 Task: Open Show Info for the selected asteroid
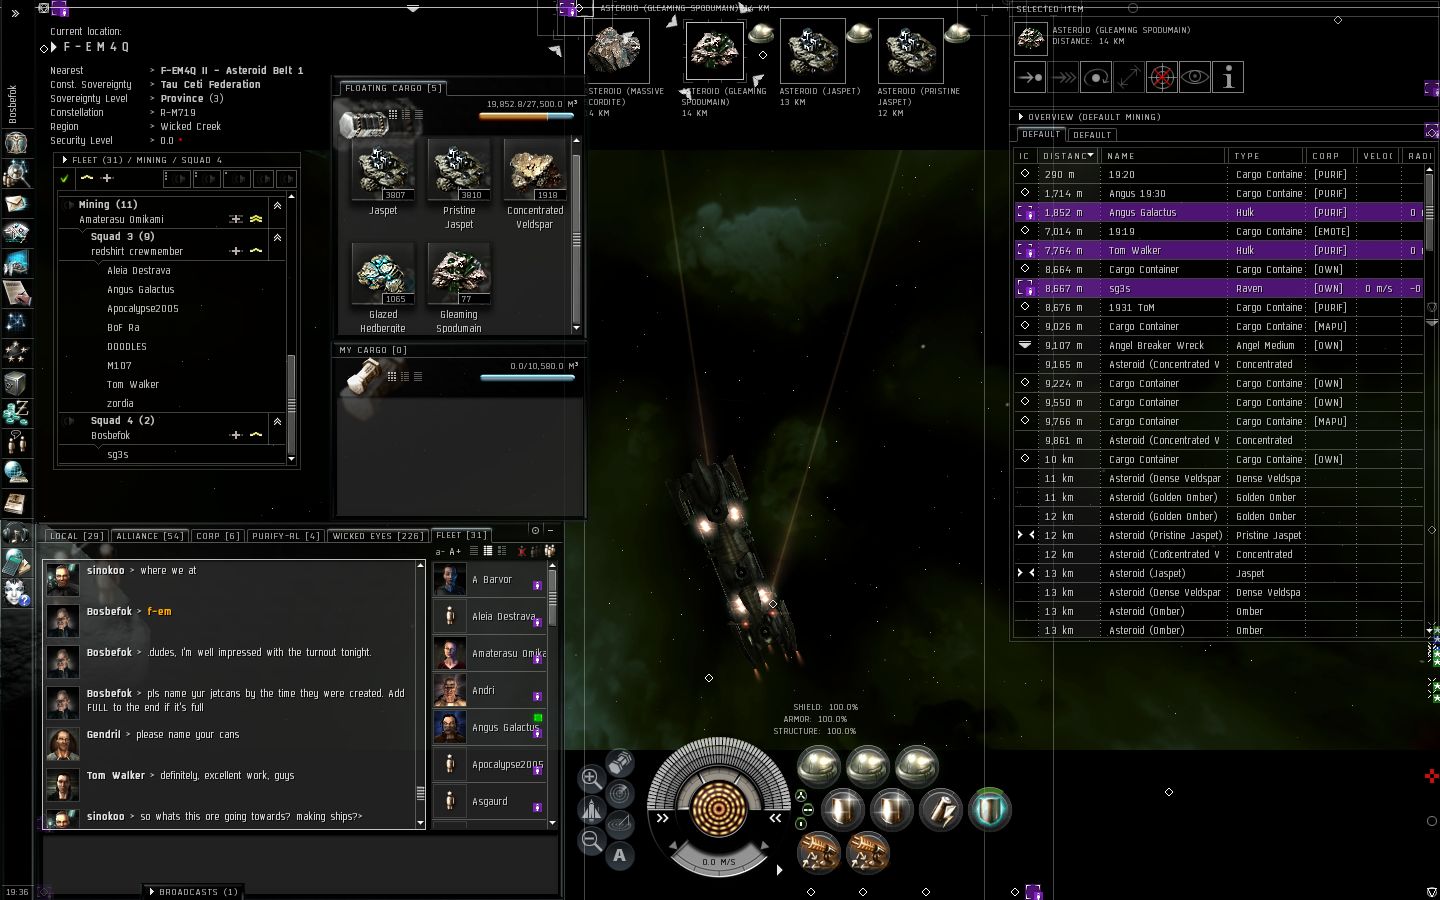[1228, 77]
